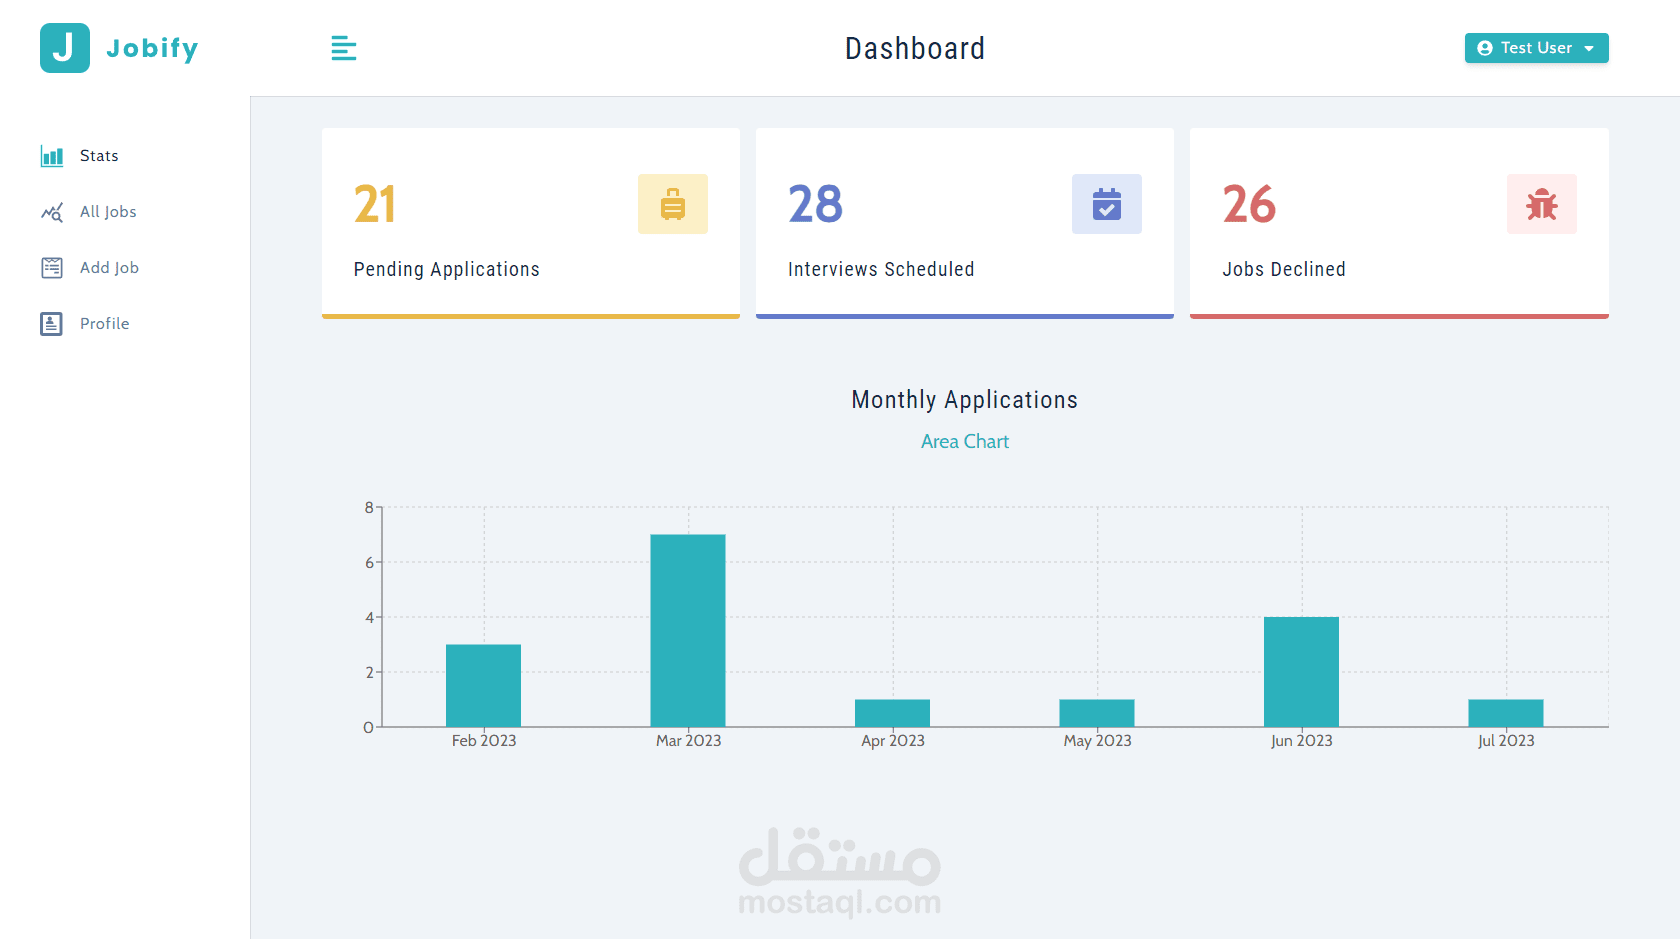Image resolution: width=1680 pixels, height=939 pixels.
Task: Click the May 2023 axis label
Action: [x=1097, y=741]
